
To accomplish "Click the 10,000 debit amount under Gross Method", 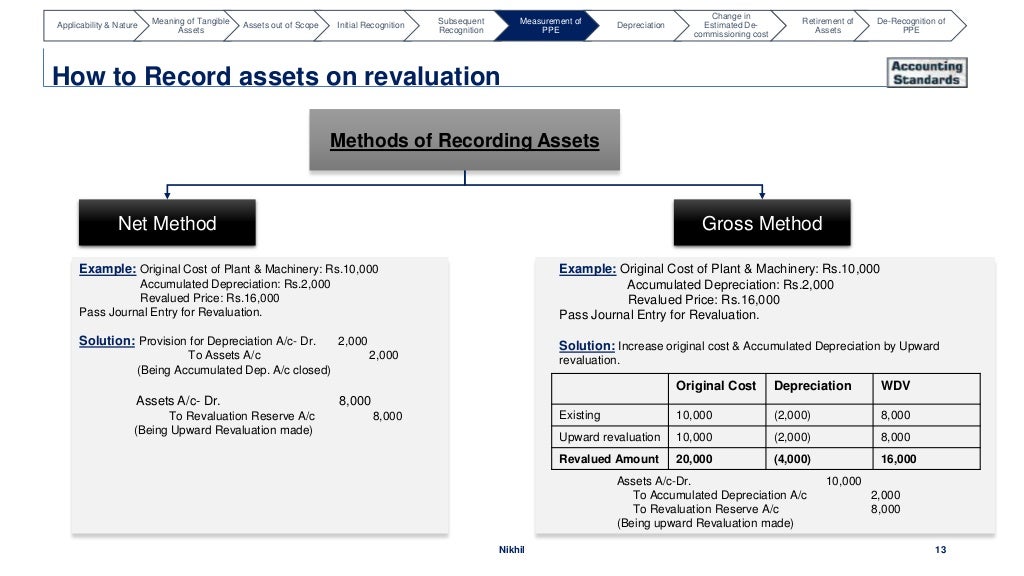I will (x=844, y=481).
